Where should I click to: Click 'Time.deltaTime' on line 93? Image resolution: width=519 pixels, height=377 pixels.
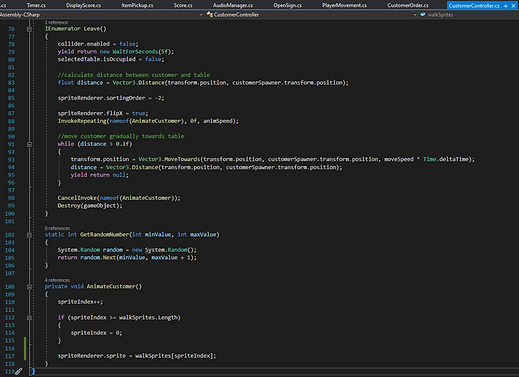[446, 159]
